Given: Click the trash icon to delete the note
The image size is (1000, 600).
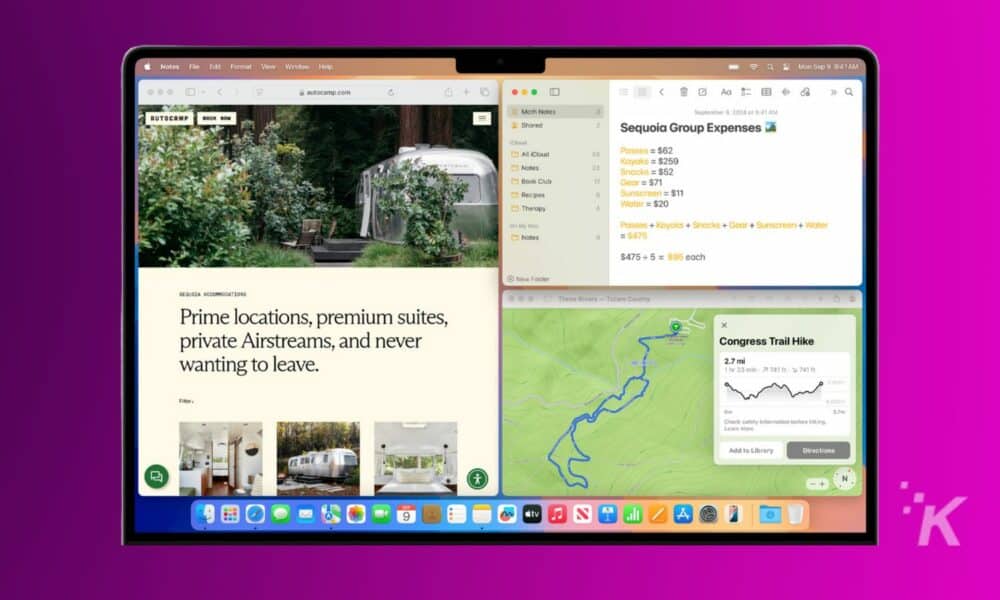Looking at the screenshot, I should click(x=684, y=91).
